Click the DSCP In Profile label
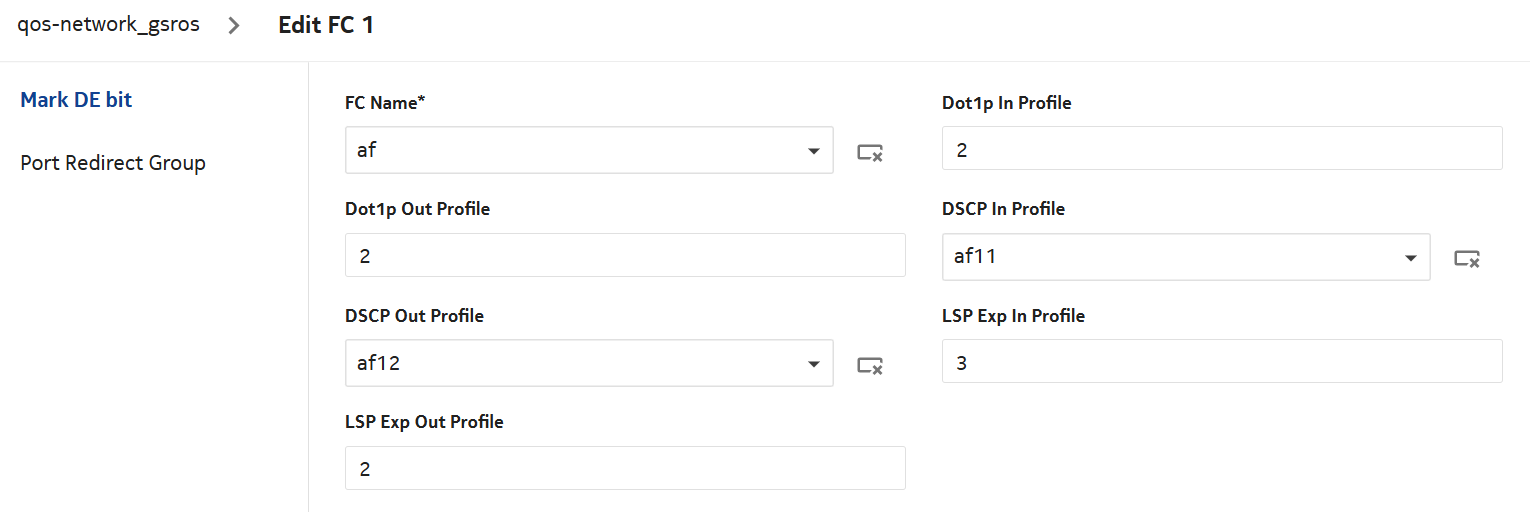 [1003, 209]
